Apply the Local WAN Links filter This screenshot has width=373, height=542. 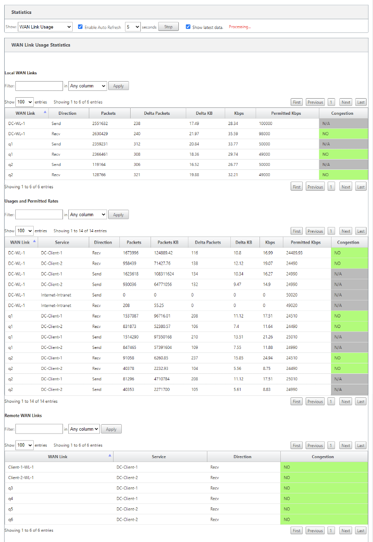[119, 86]
